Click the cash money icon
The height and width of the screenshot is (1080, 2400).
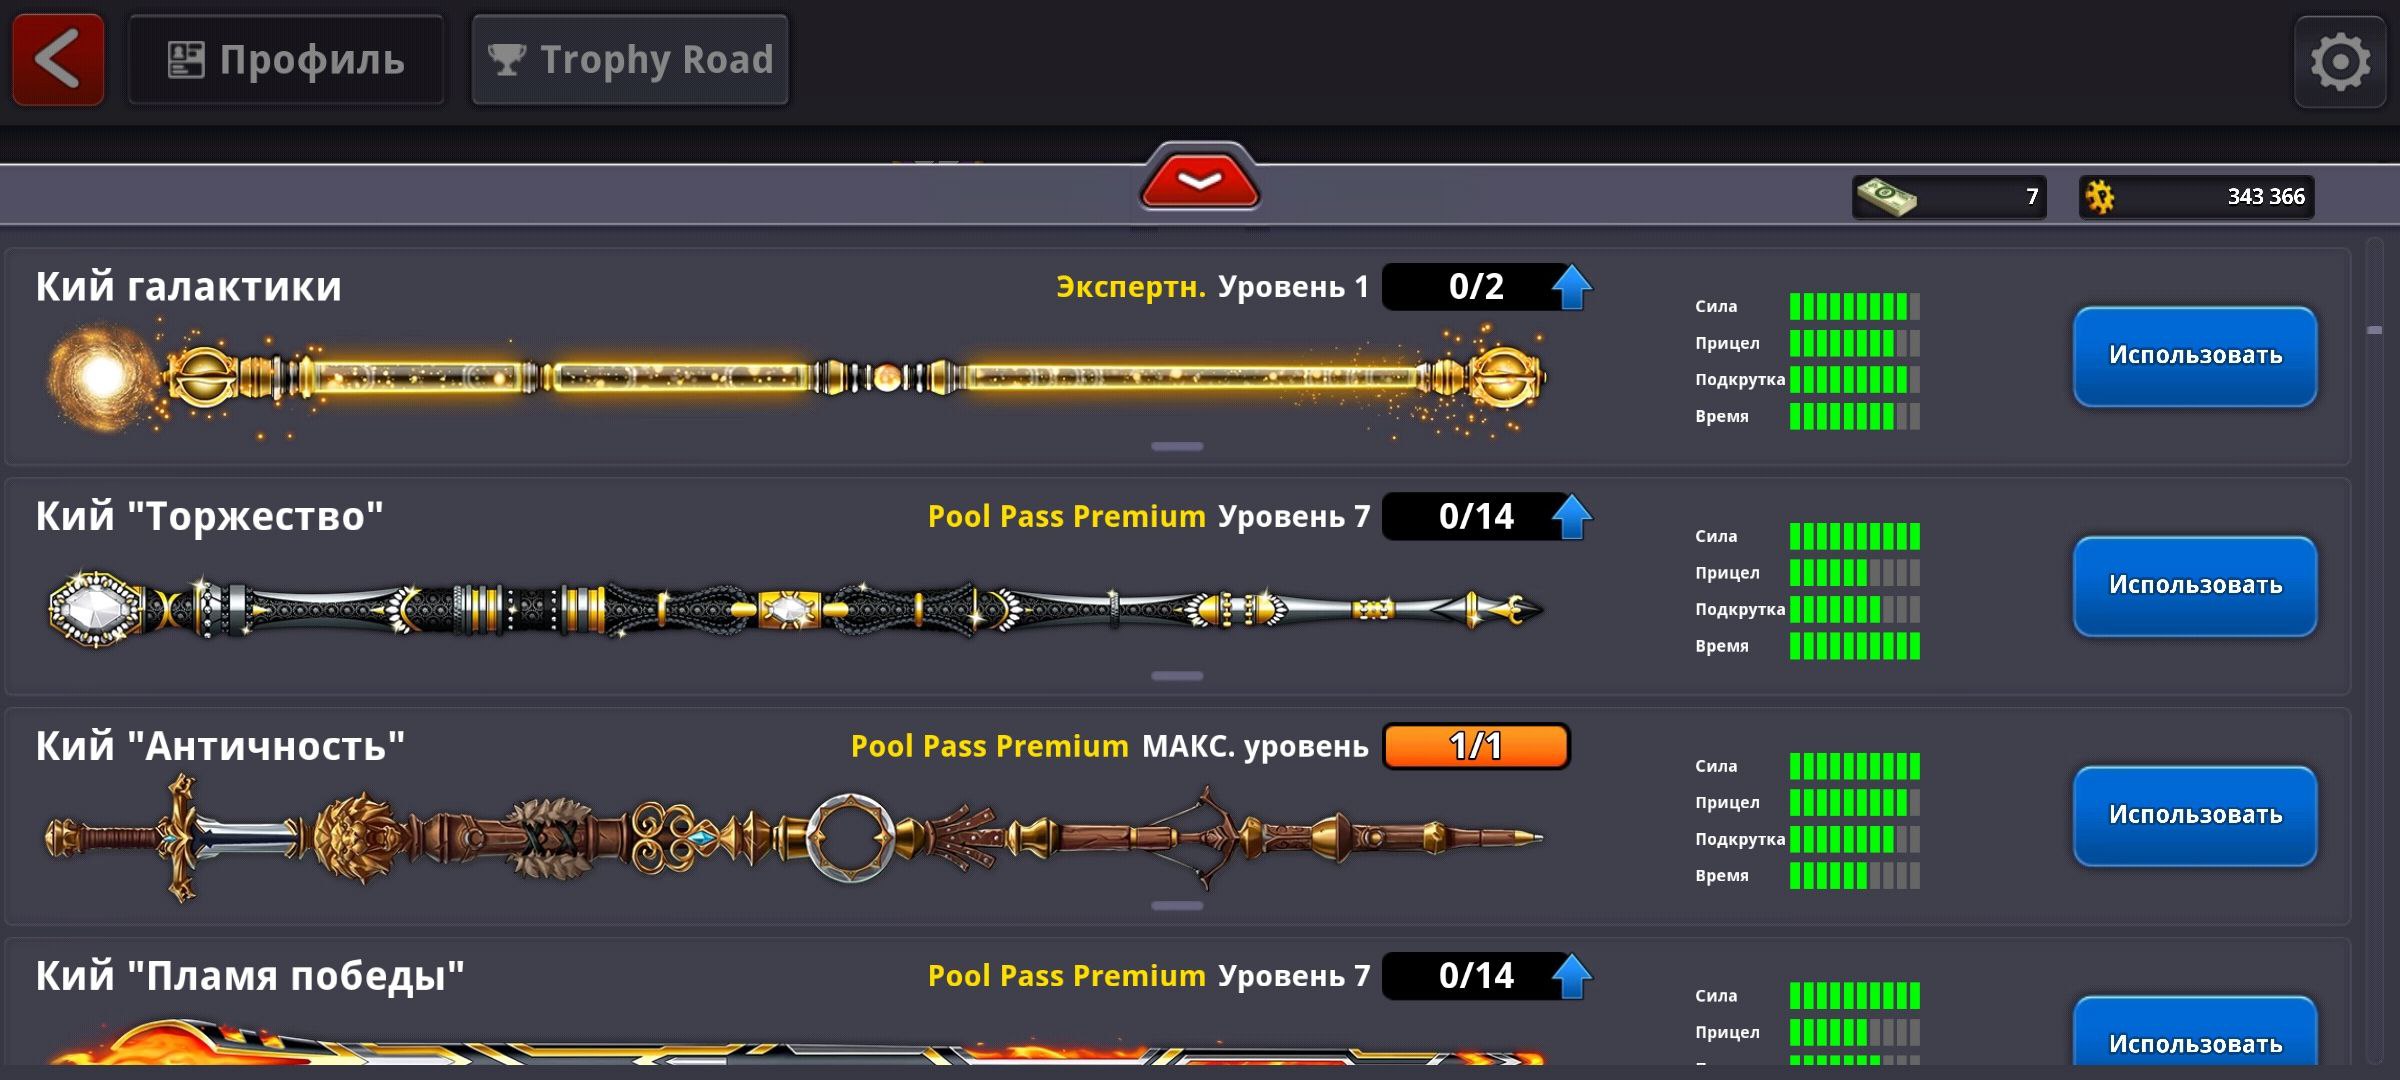click(x=1887, y=196)
